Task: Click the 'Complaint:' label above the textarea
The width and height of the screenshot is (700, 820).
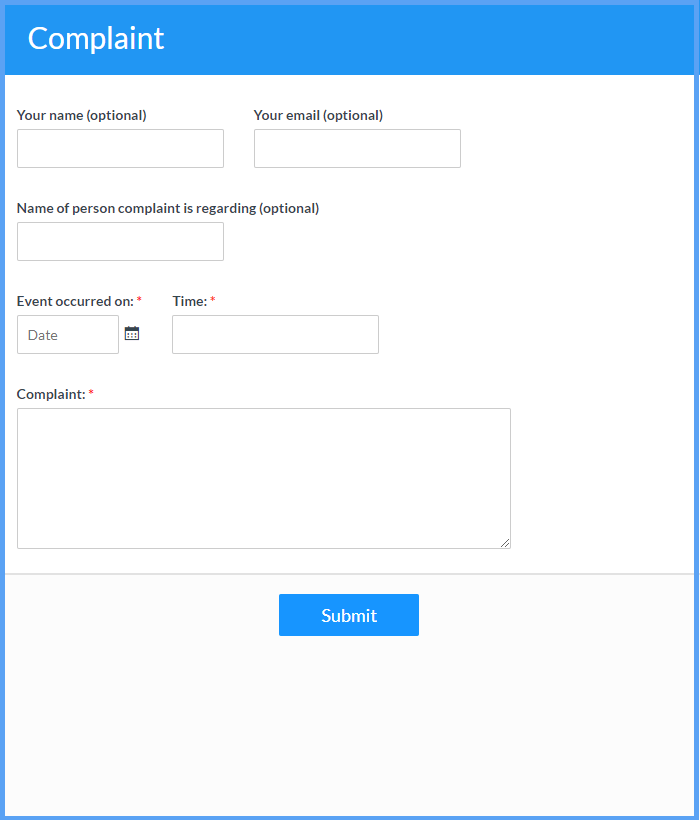Action: (x=51, y=394)
